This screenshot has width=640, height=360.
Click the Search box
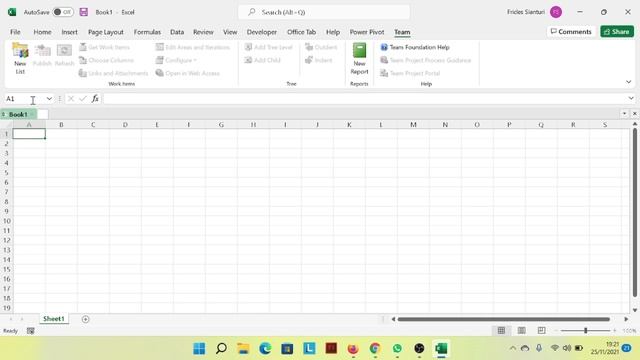pyautogui.click(x=324, y=12)
